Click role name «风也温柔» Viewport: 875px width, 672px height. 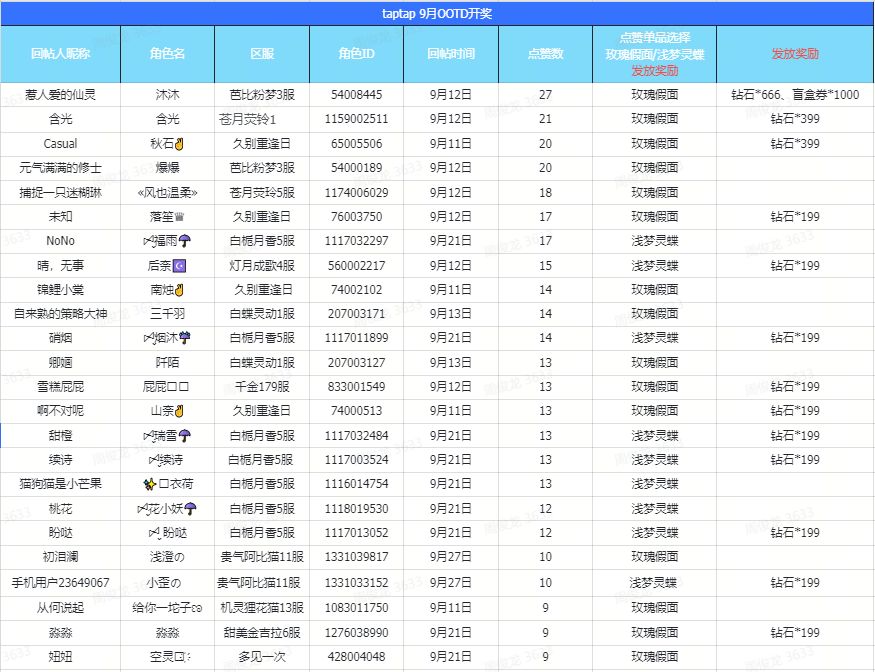click(167, 193)
